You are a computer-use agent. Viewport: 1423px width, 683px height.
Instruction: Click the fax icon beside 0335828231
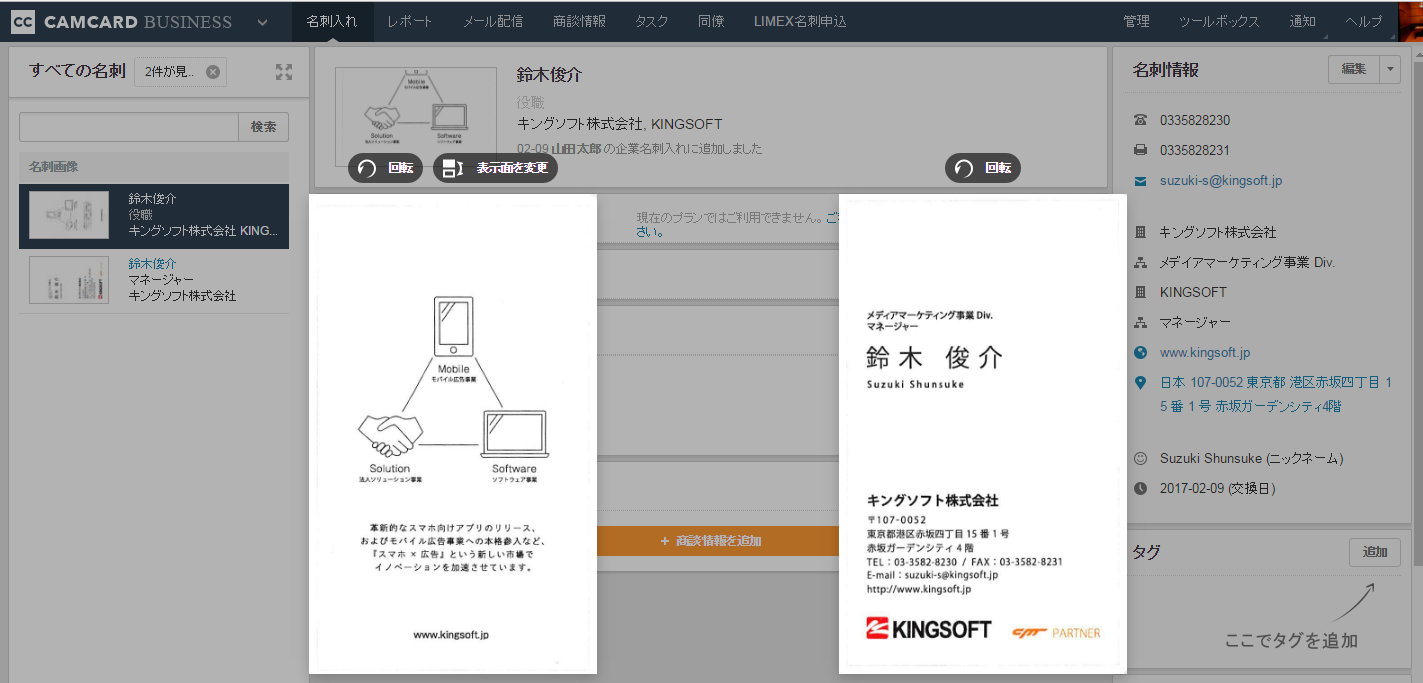(x=1141, y=150)
